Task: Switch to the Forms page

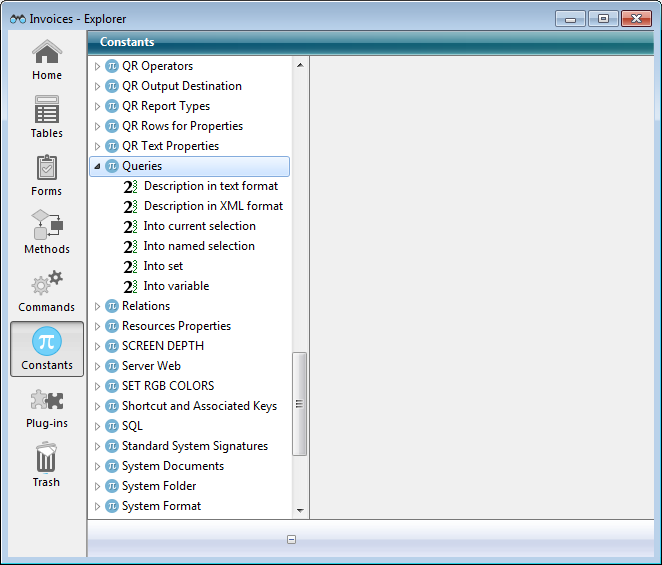Action: pyautogui.click(x=47, y=175)
